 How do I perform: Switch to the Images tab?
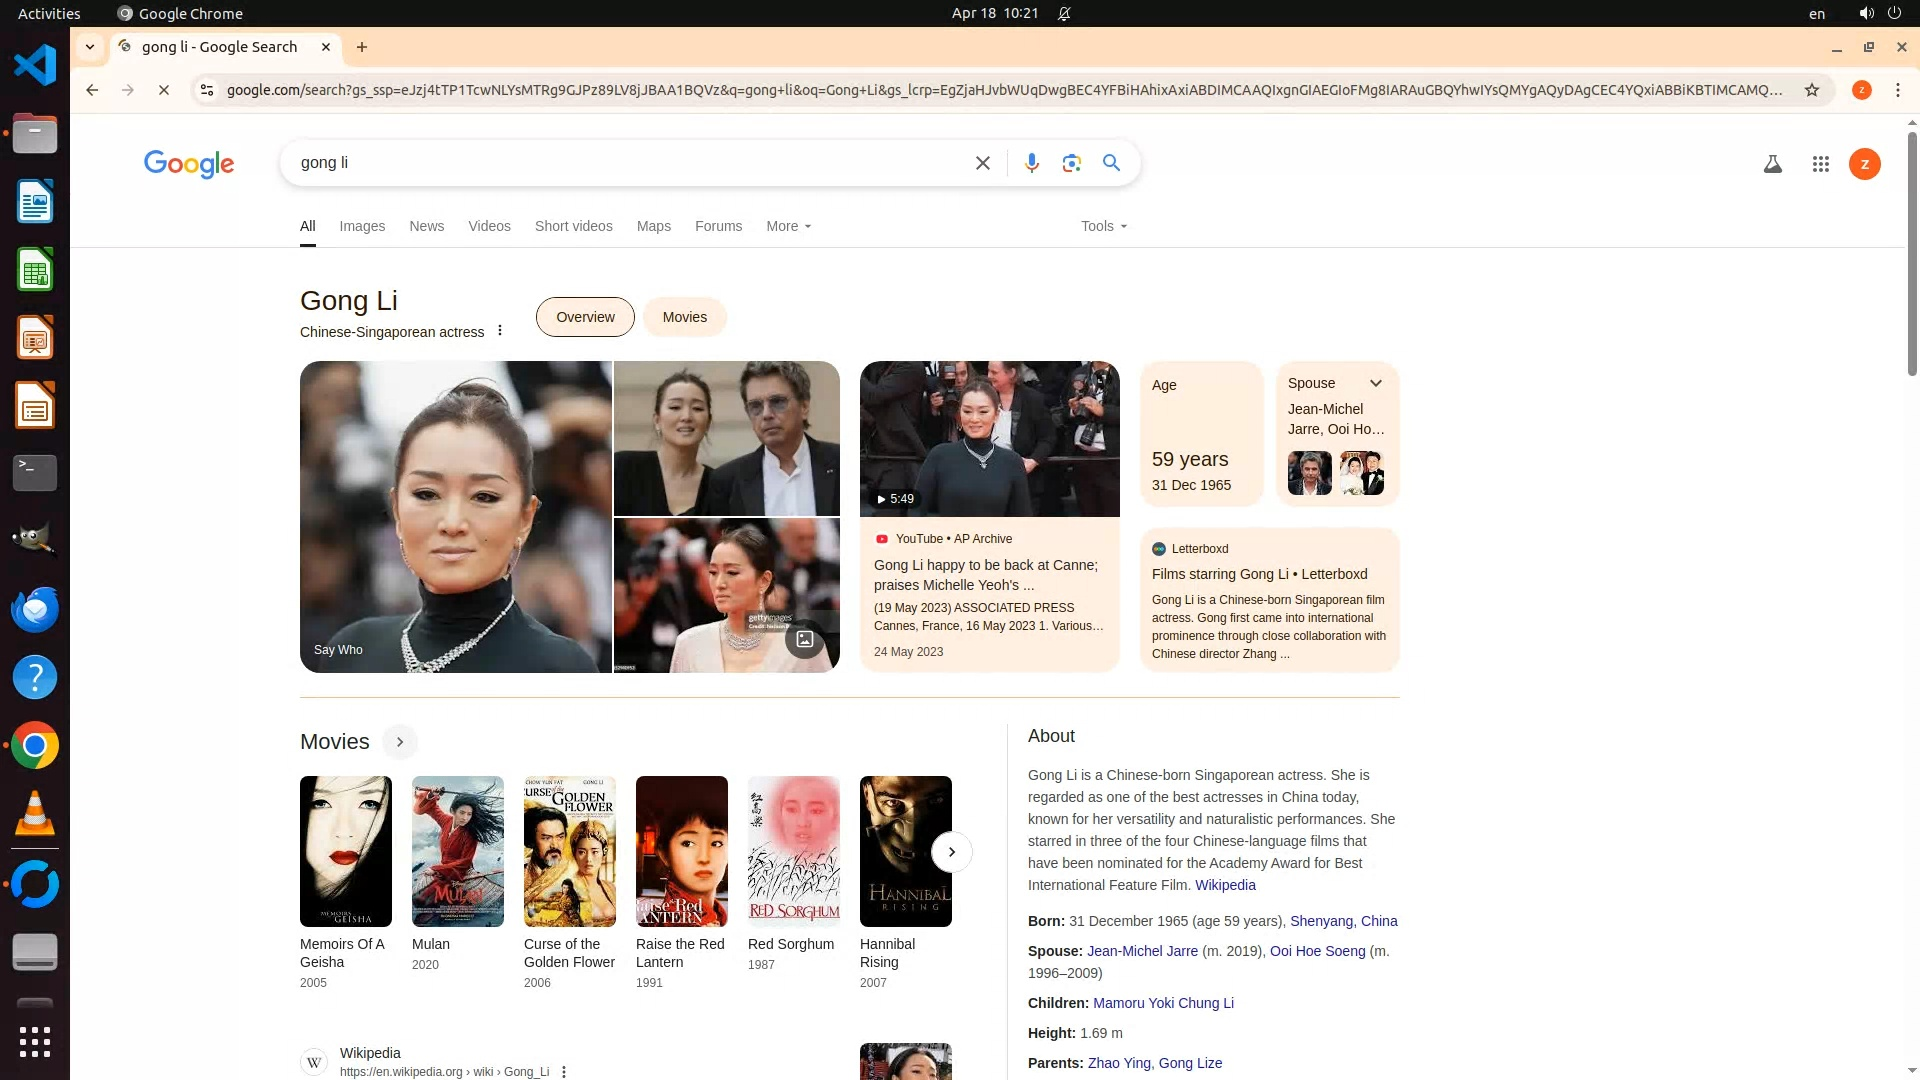361,226
